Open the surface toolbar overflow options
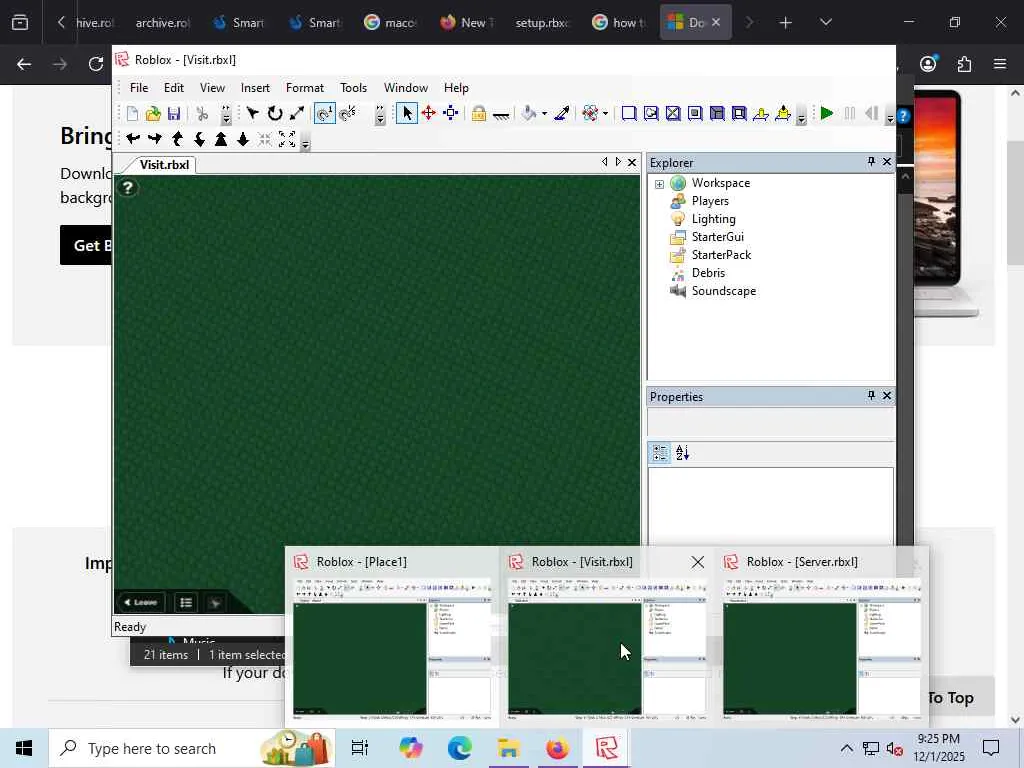Viewport: 1024px width, 768px height. tap(801, 117)
